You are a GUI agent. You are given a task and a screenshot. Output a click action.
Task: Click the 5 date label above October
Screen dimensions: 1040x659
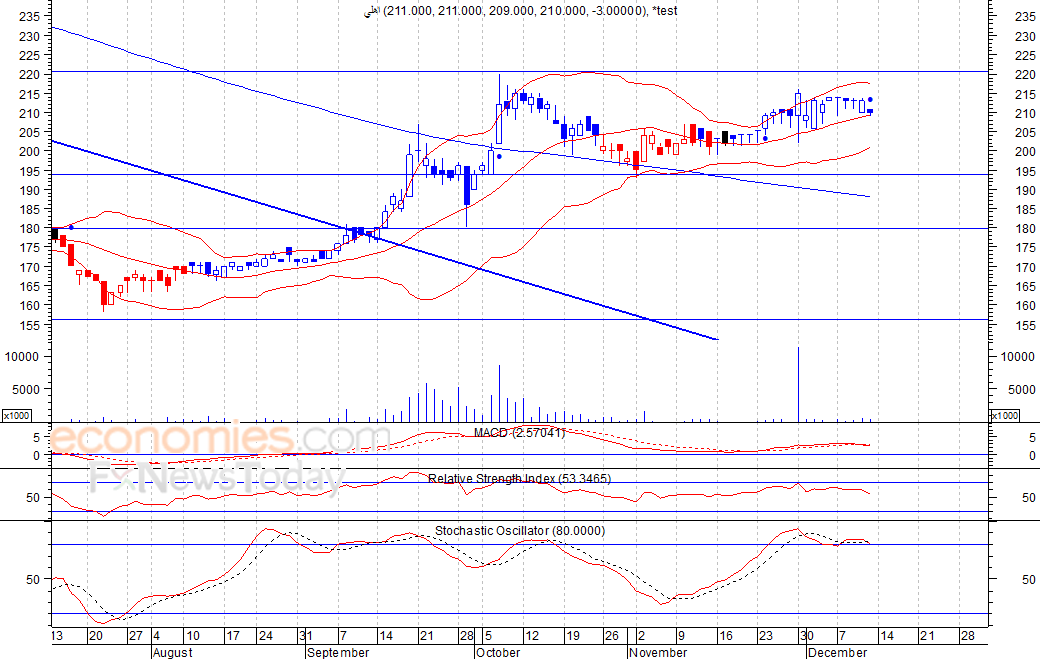[x=488, y=636]
